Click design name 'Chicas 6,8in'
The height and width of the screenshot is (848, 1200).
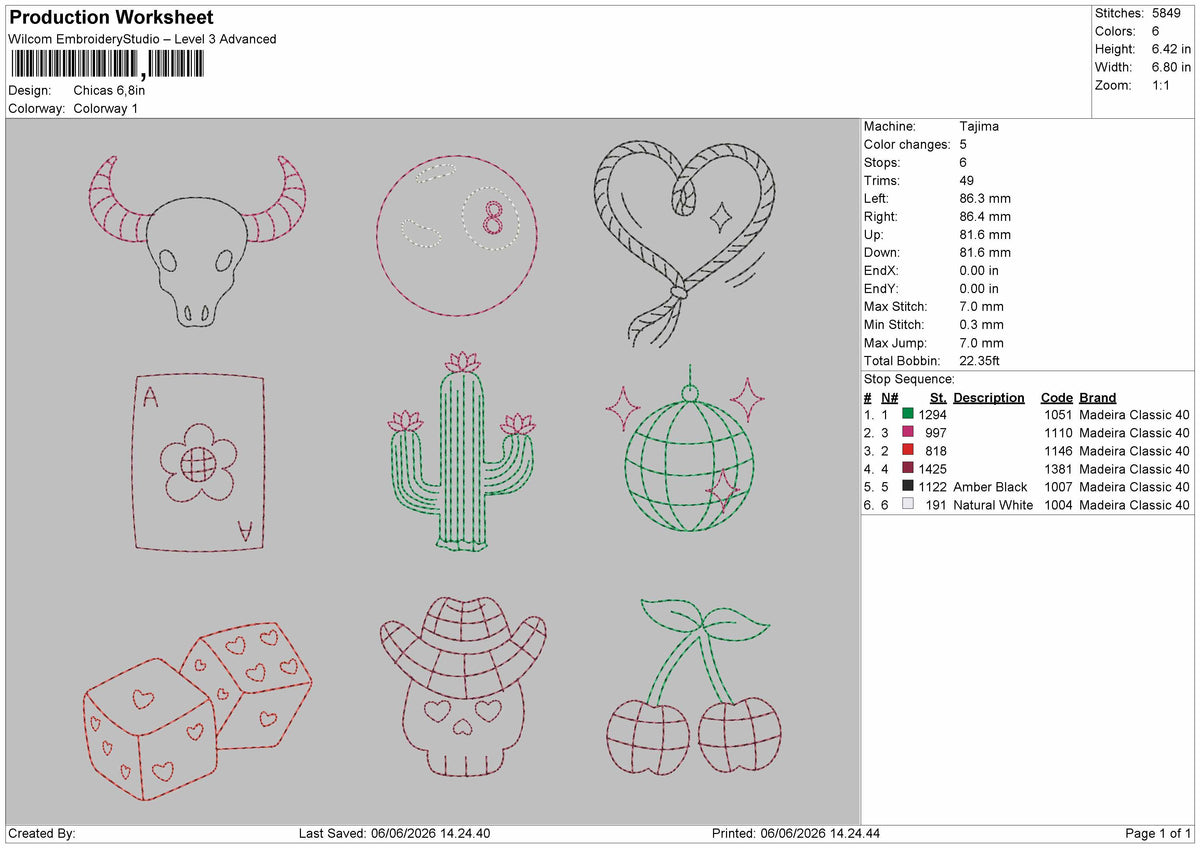(x=109, y=90)
